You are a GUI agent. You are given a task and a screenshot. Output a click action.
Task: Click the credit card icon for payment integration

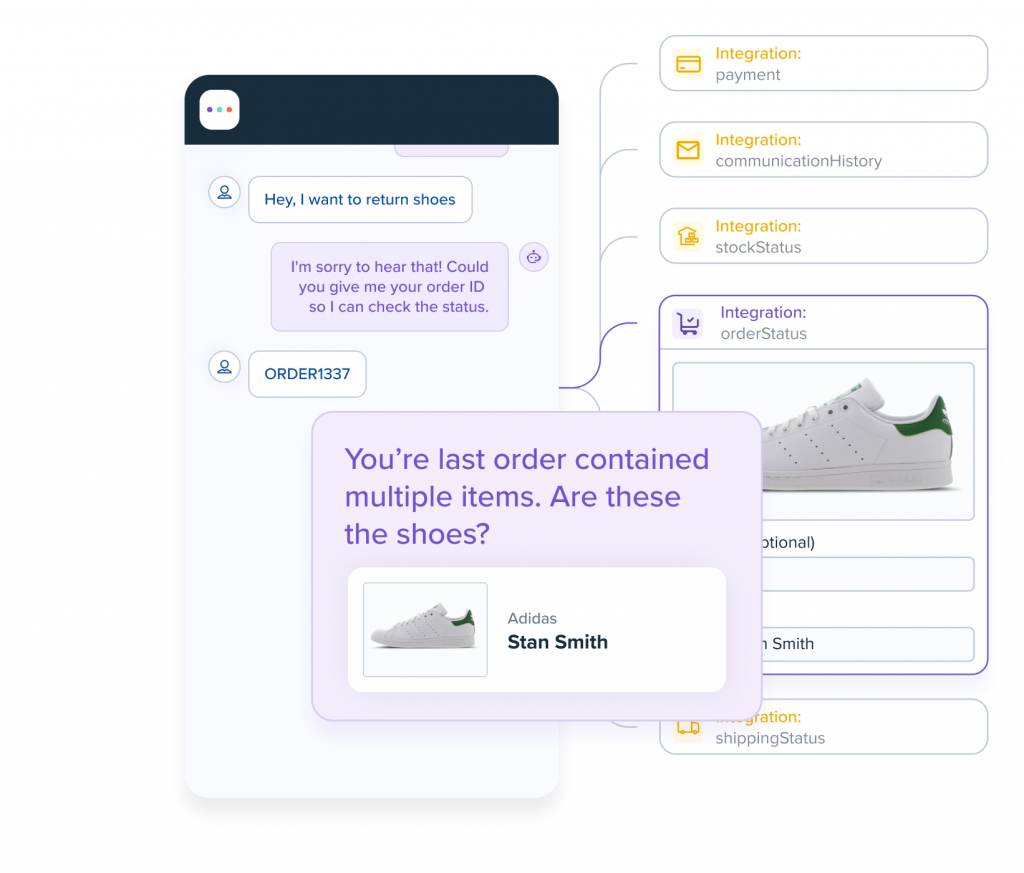(688, 64)
